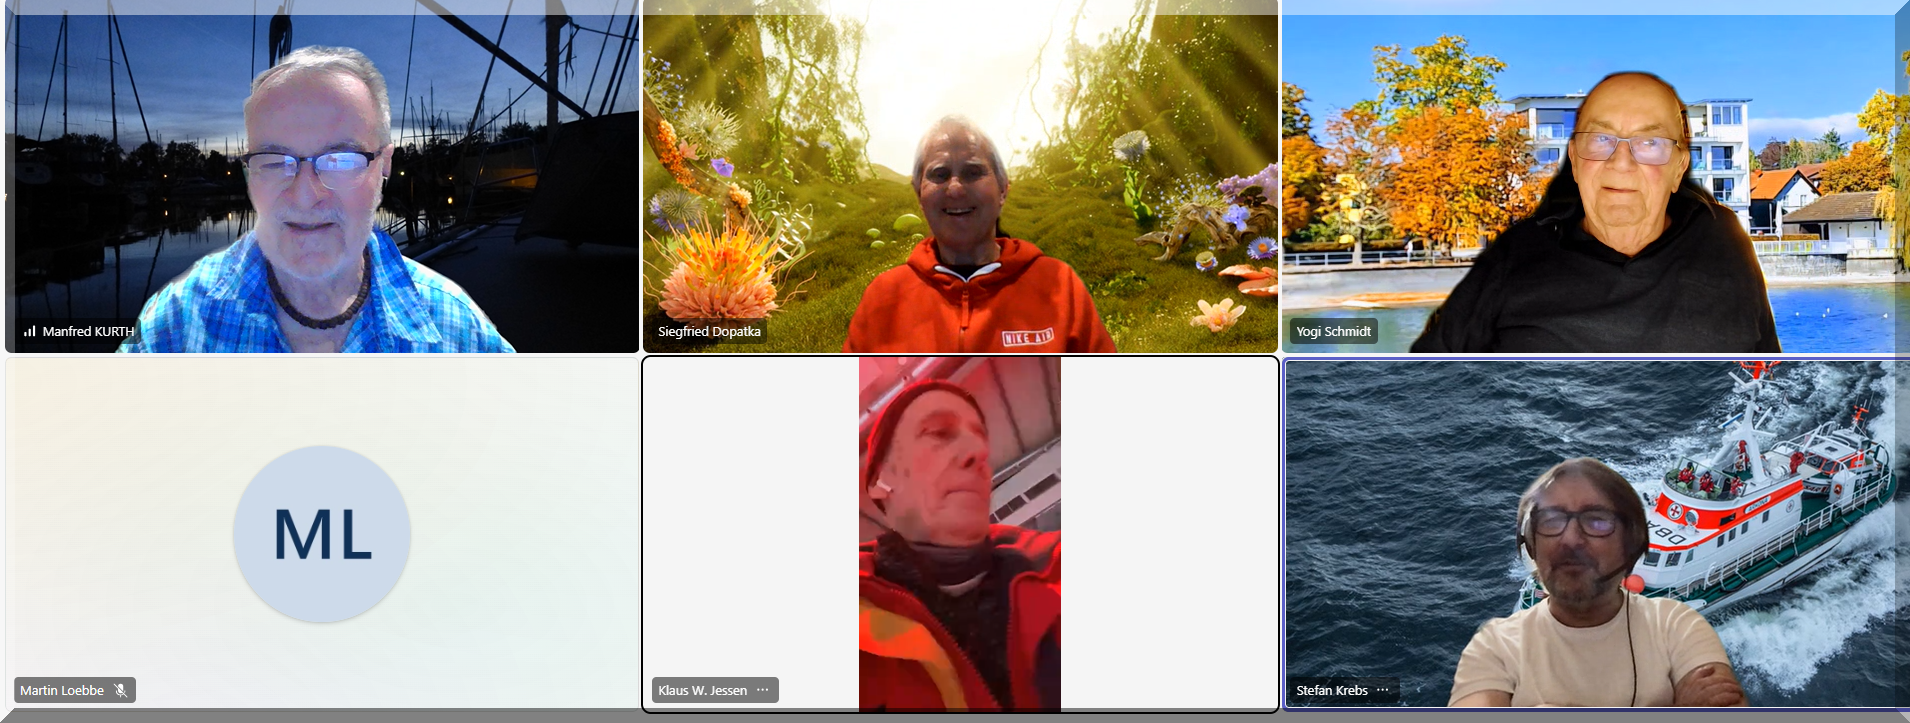Select the Manfred KURTH name label
This screenshot has height=723, width=1910.
tap(88, 331)
